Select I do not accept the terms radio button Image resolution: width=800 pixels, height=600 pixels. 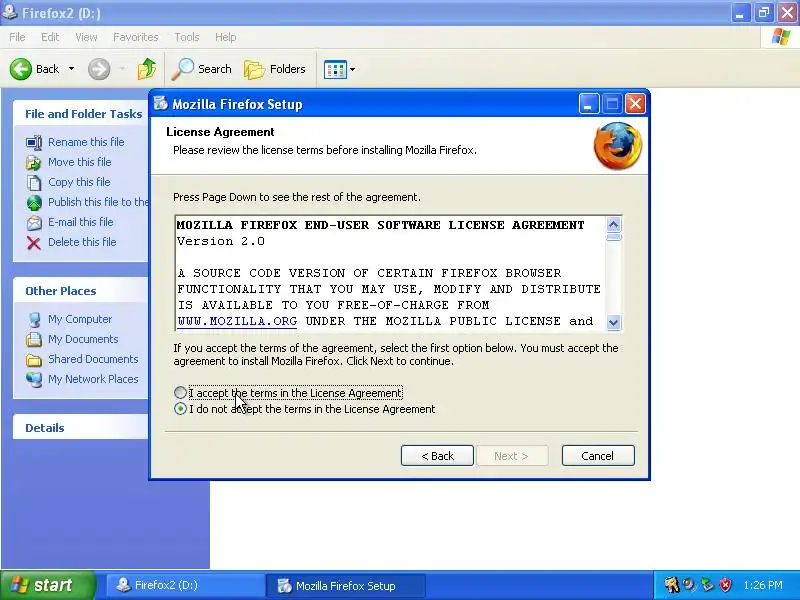(180, 409)
